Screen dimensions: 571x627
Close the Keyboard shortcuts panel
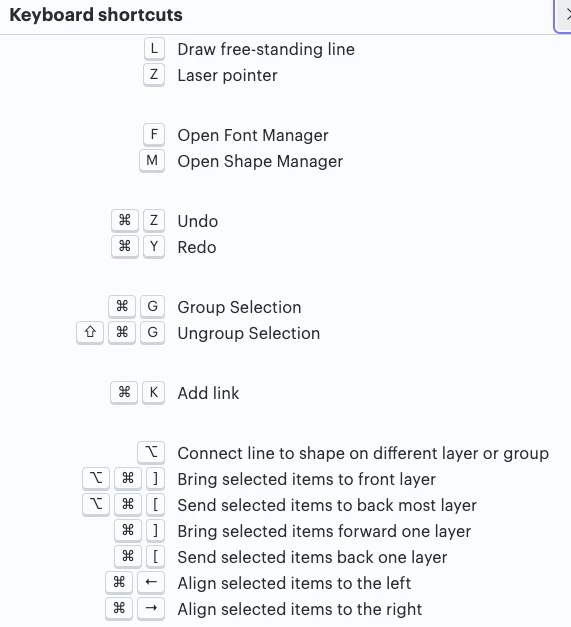pos(565,15)
